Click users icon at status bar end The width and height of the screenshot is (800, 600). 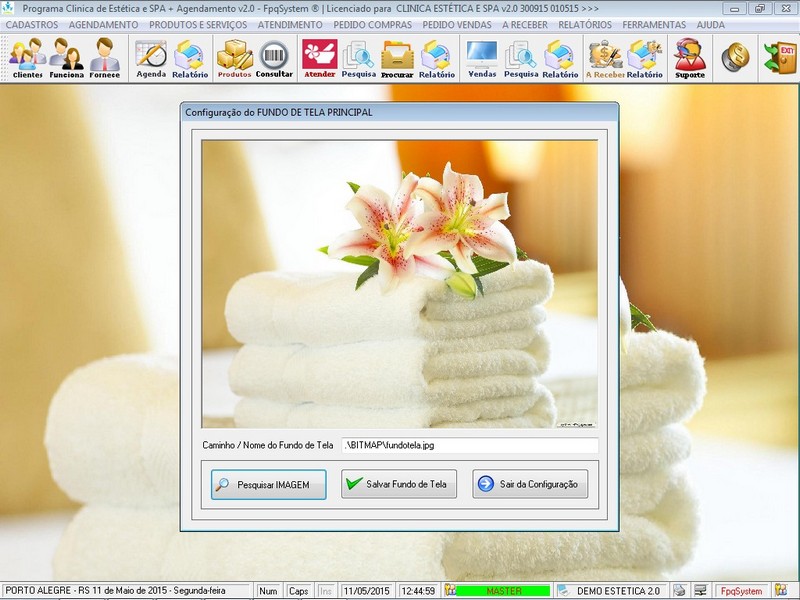point(780,590)
